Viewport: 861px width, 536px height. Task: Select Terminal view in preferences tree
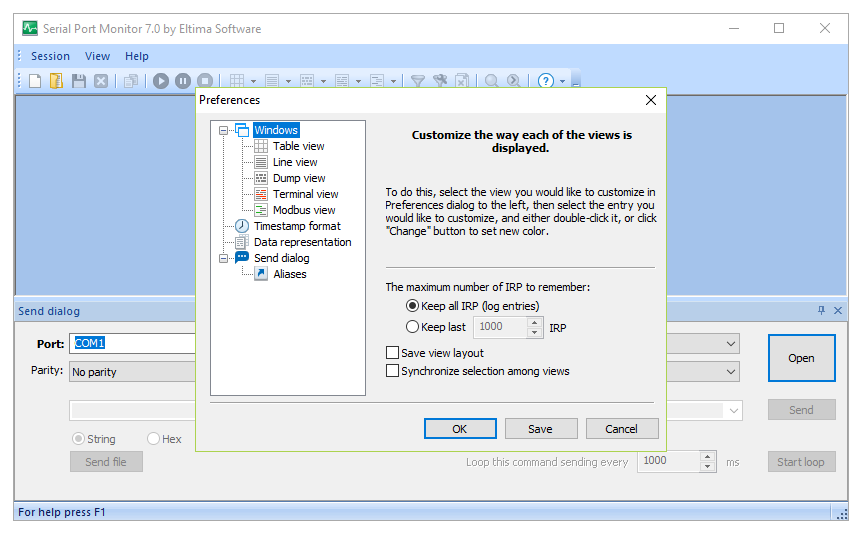[305, 194]
